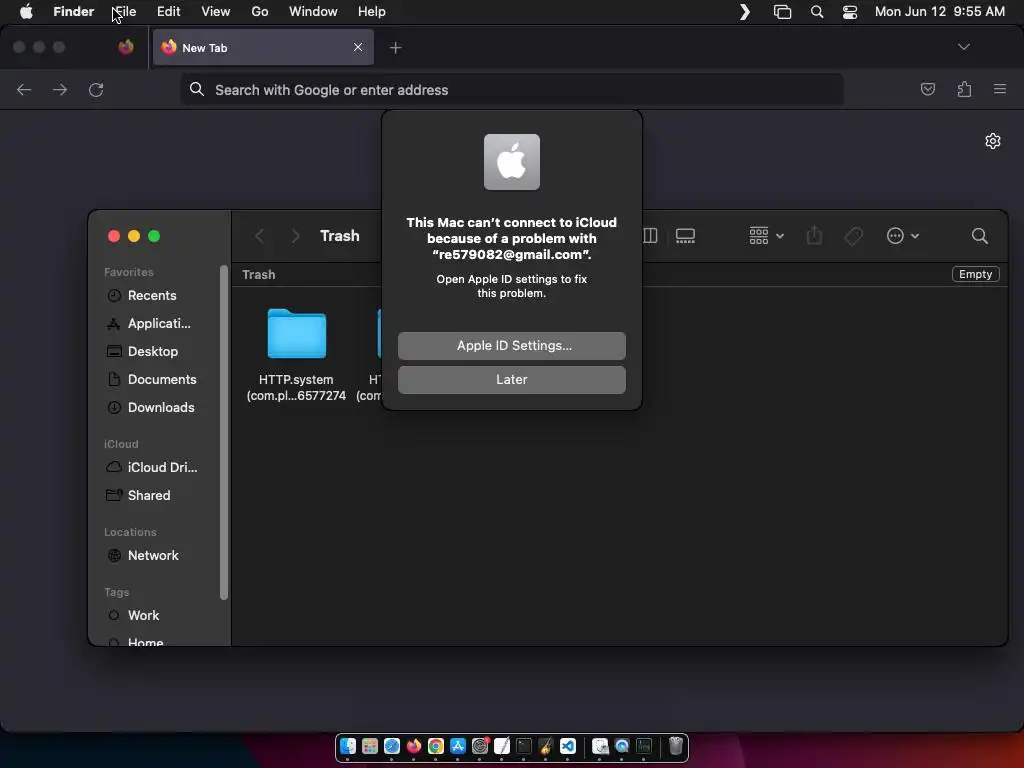Image resolution: width=1024 pixels, height=768 pixels.
Task: Open Launchpad from the Dock
Action: pyautogui.click(x=370, y=746)
